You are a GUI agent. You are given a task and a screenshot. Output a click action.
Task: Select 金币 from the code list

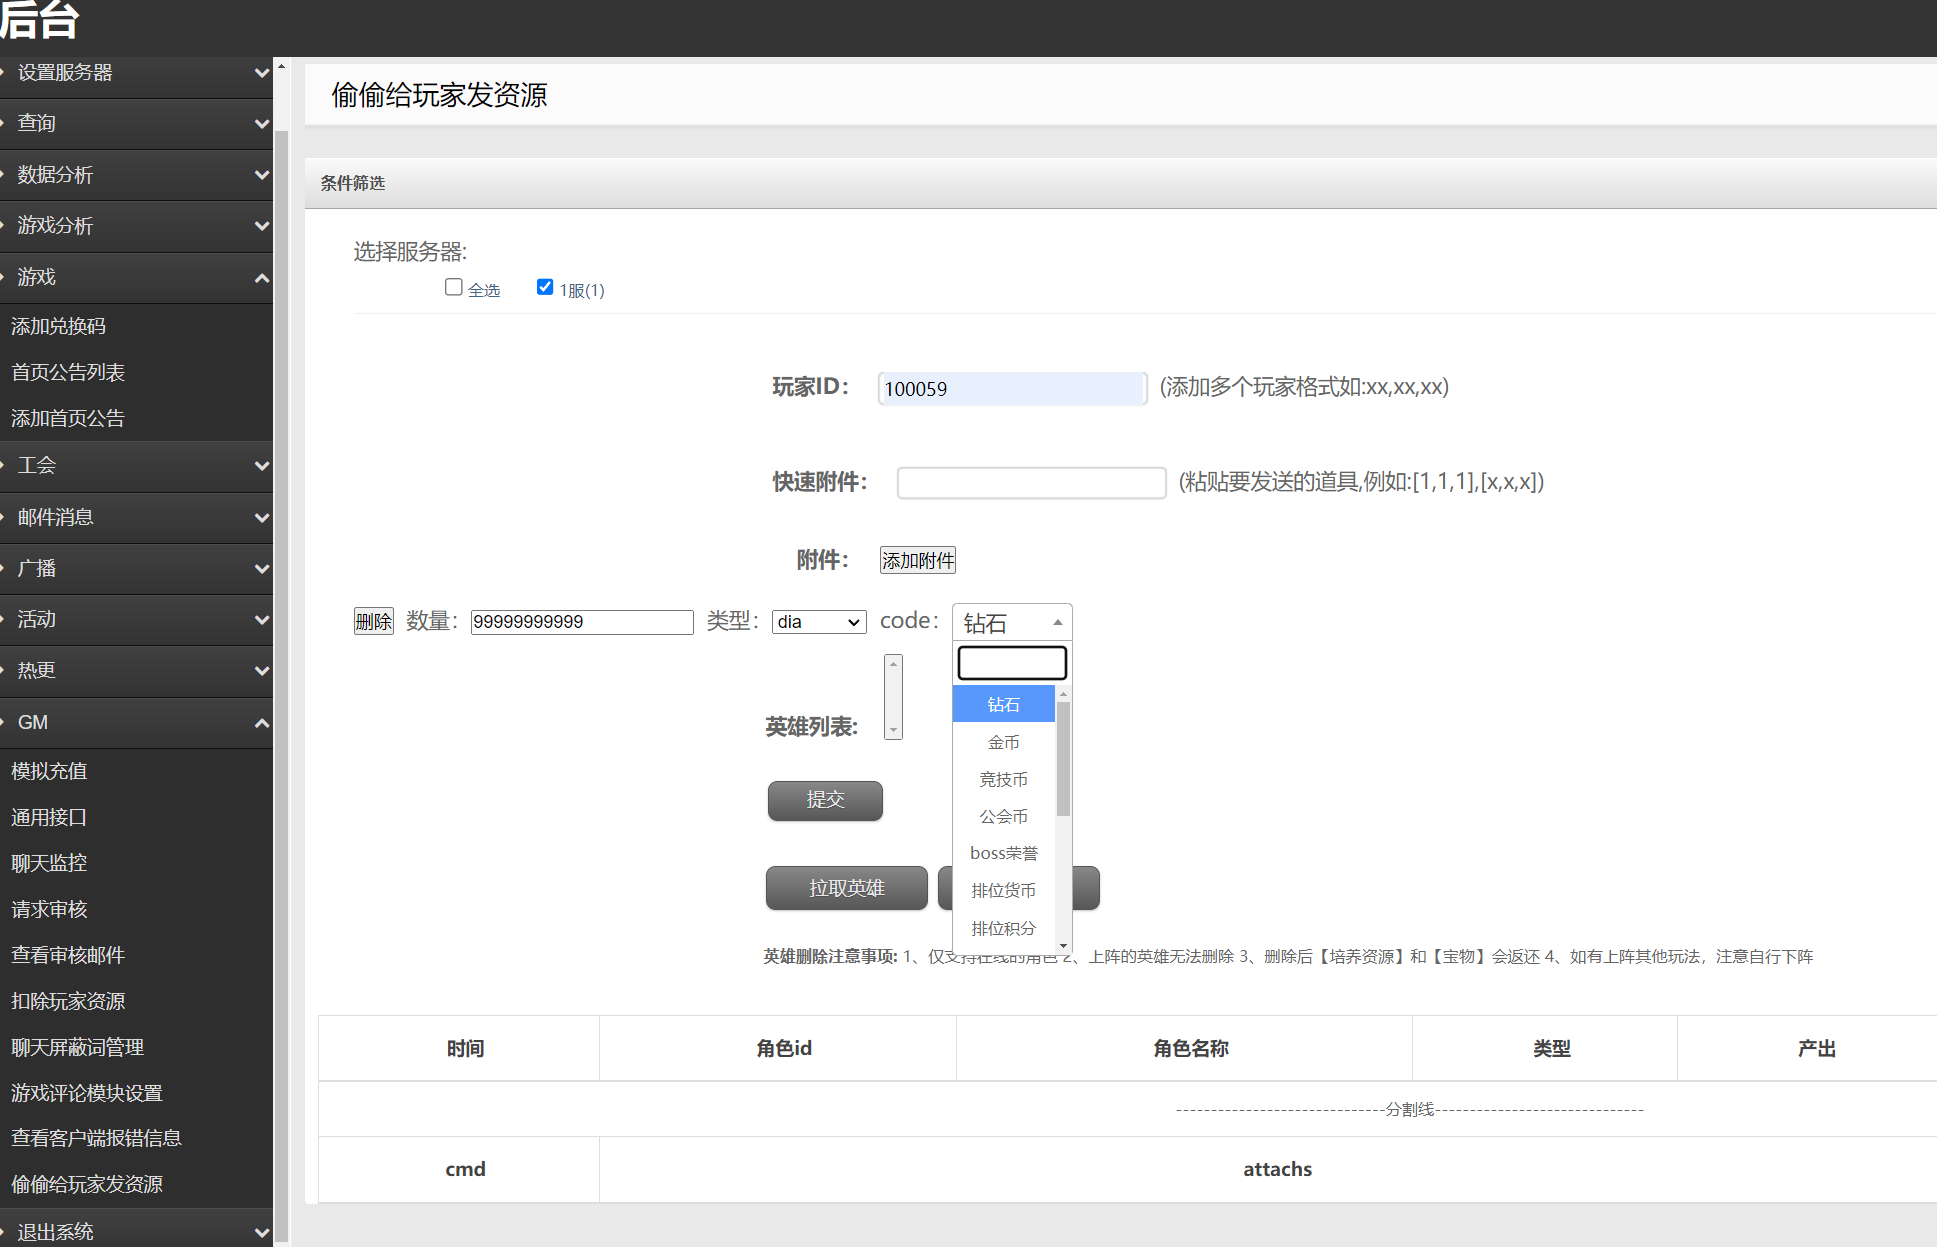(1003, 742)
